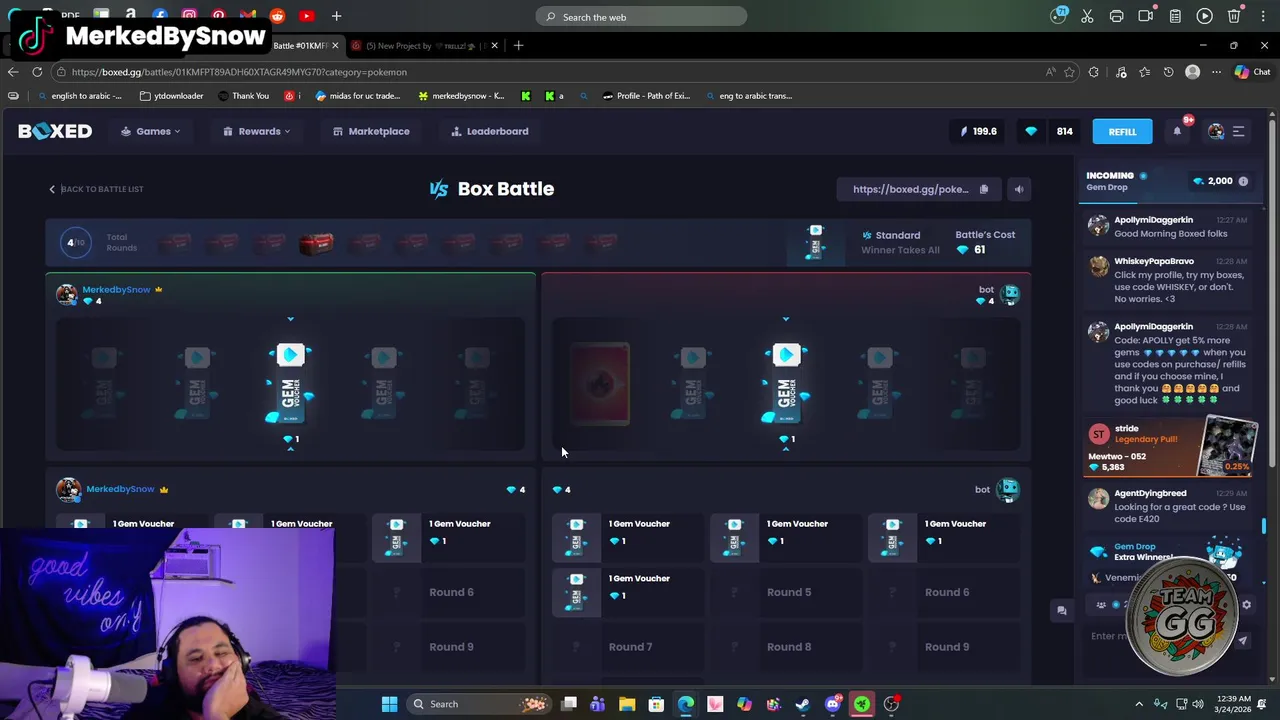Viewport: 1280px width, 720px height.
Task: Add the page to favorites star
Action: point(1070,72)
